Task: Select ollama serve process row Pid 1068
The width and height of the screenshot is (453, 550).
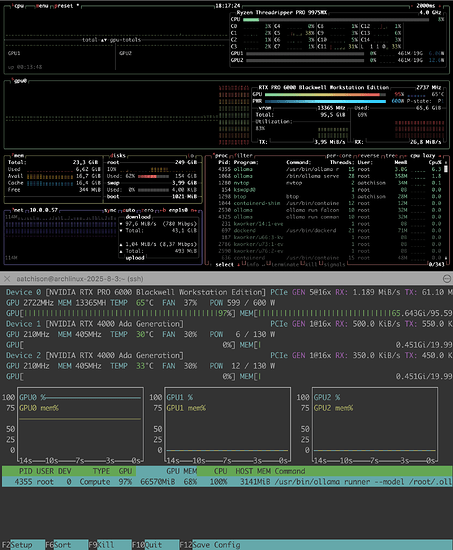Action: [329, 176]
